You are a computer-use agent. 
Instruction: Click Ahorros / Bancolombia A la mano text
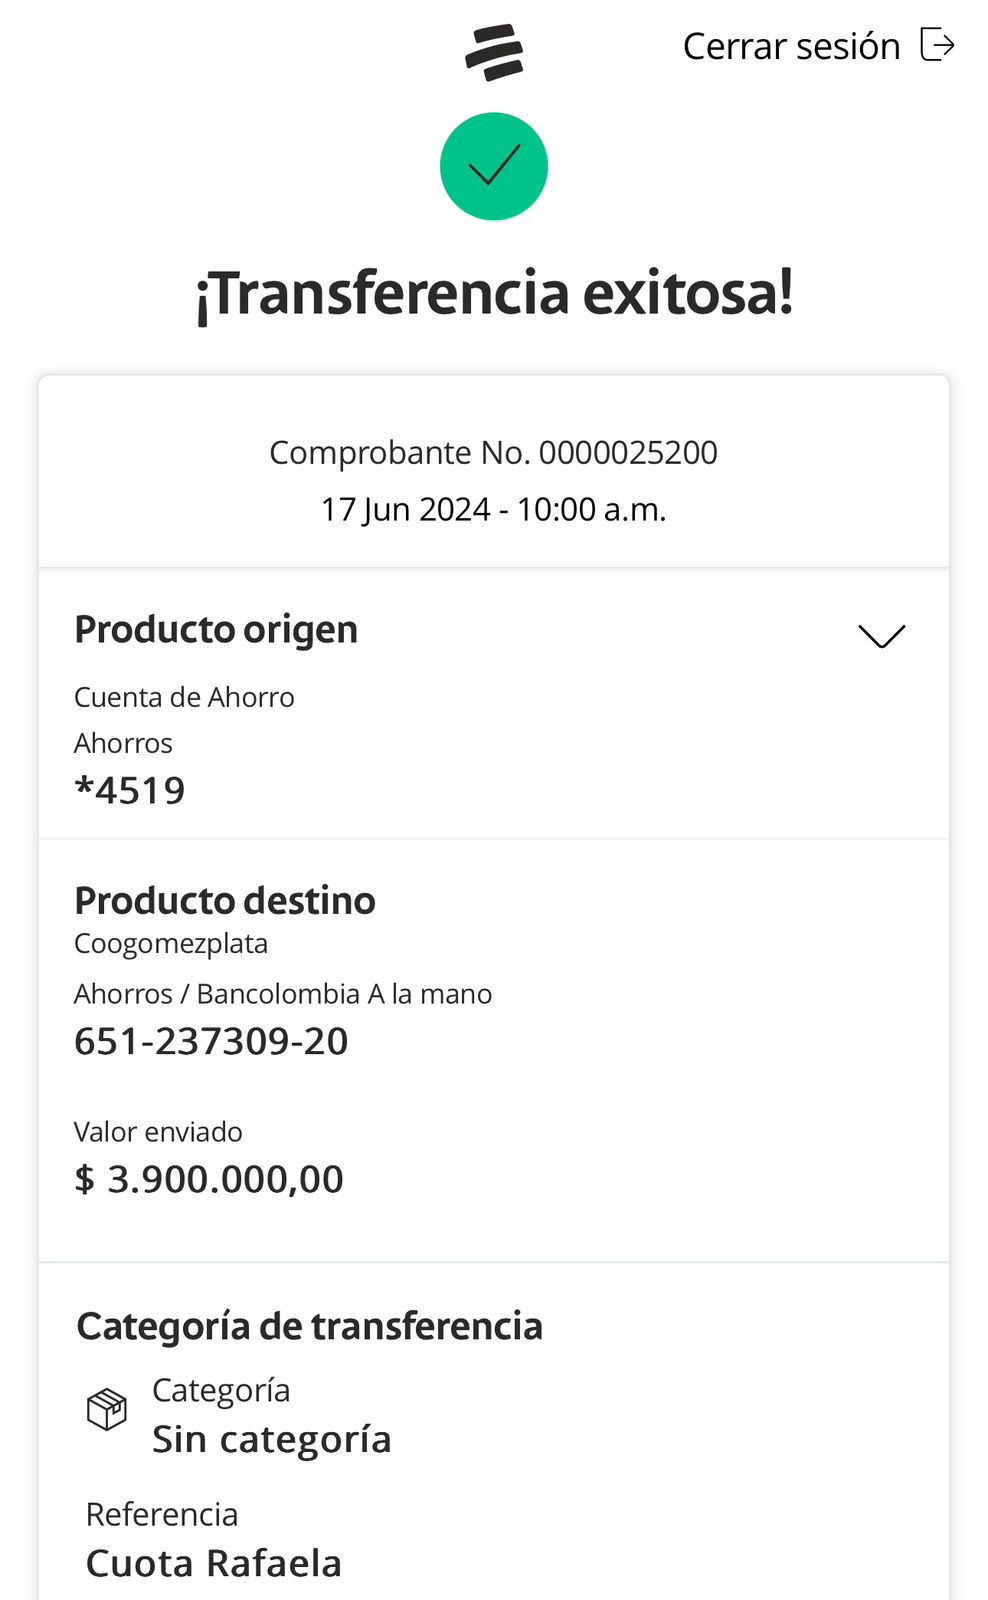point(283,994)
